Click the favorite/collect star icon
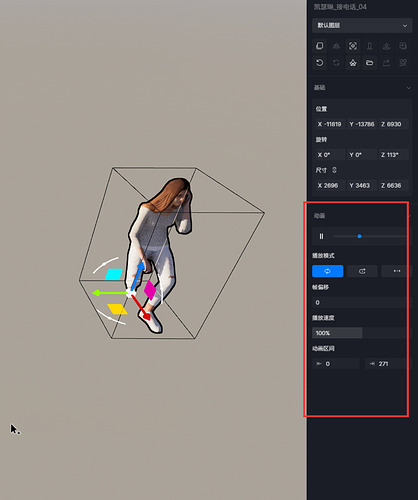This screenshot has height=500, width=418. click(x=353, y=63)
